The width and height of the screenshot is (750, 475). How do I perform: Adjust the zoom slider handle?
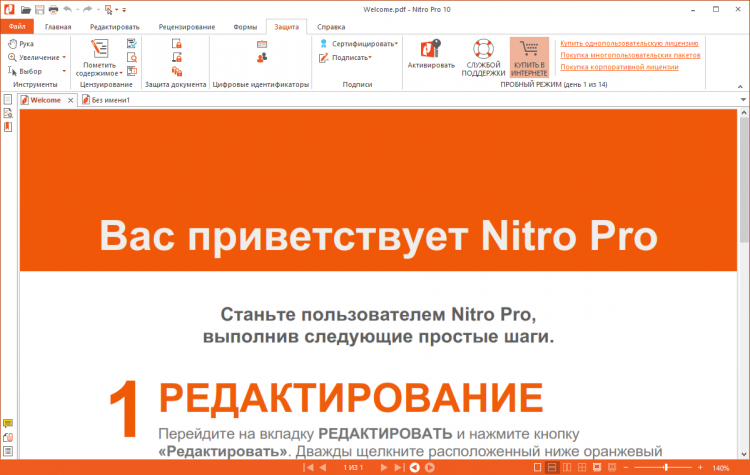click(x=665, y=467)
